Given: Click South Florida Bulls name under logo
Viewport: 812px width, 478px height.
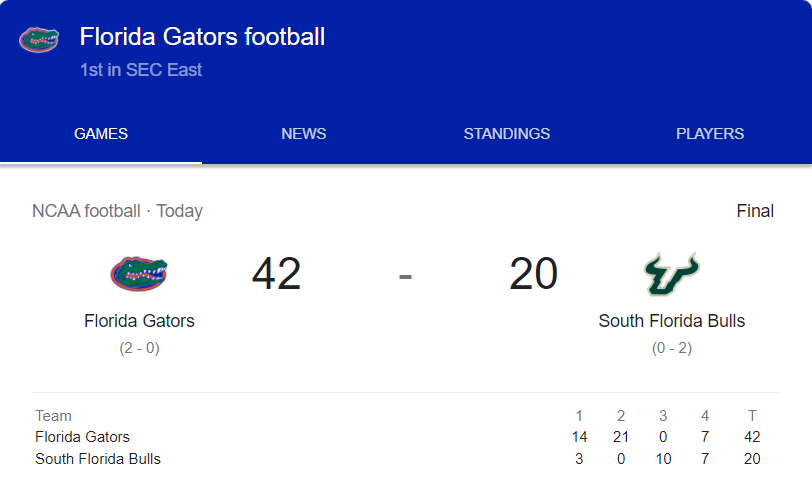Looking at the screenshot, I should 671,321.
